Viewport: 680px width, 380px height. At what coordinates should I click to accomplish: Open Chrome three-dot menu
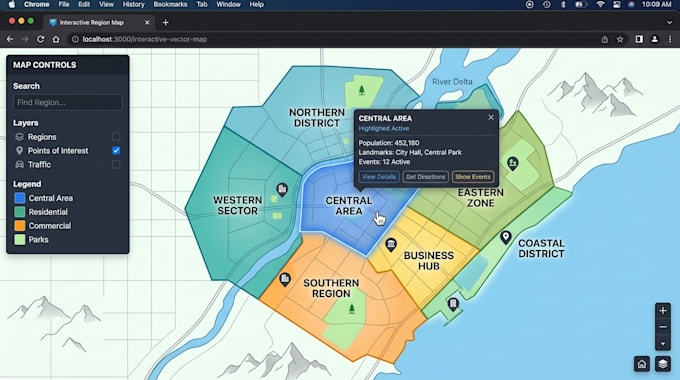670,39
